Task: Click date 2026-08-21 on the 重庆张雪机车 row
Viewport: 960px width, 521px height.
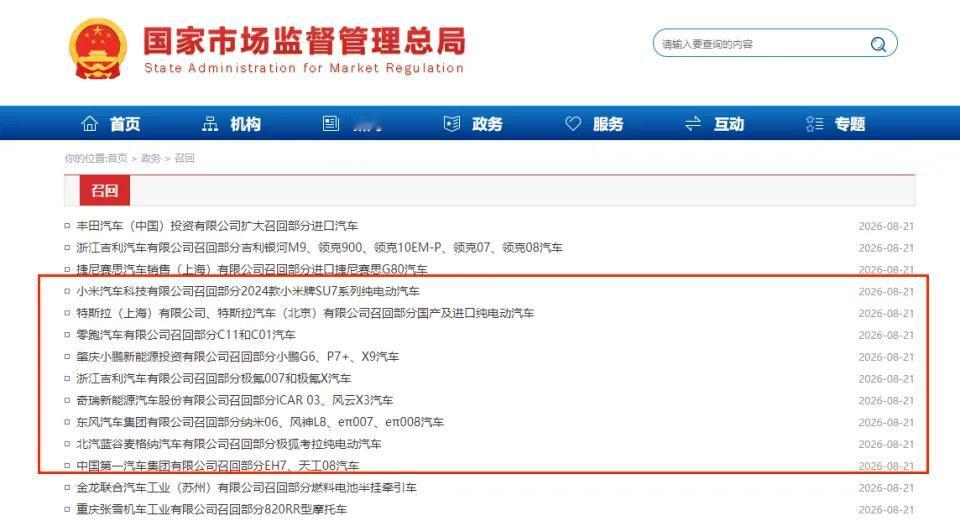Action: point(886,510)
